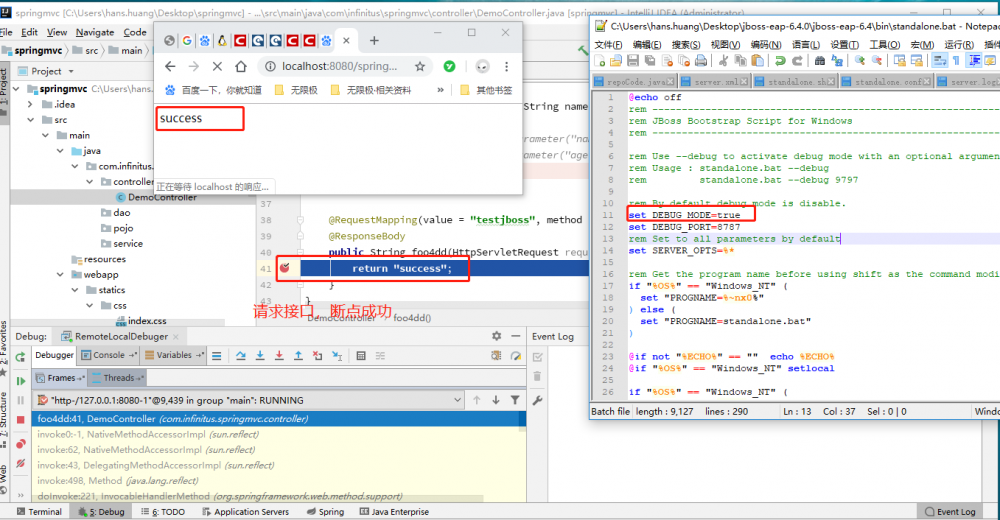Toggle Mute Breakpoints icon in debugger
The width and height of the screenshot is (1000, 520).
click(20, 463)
